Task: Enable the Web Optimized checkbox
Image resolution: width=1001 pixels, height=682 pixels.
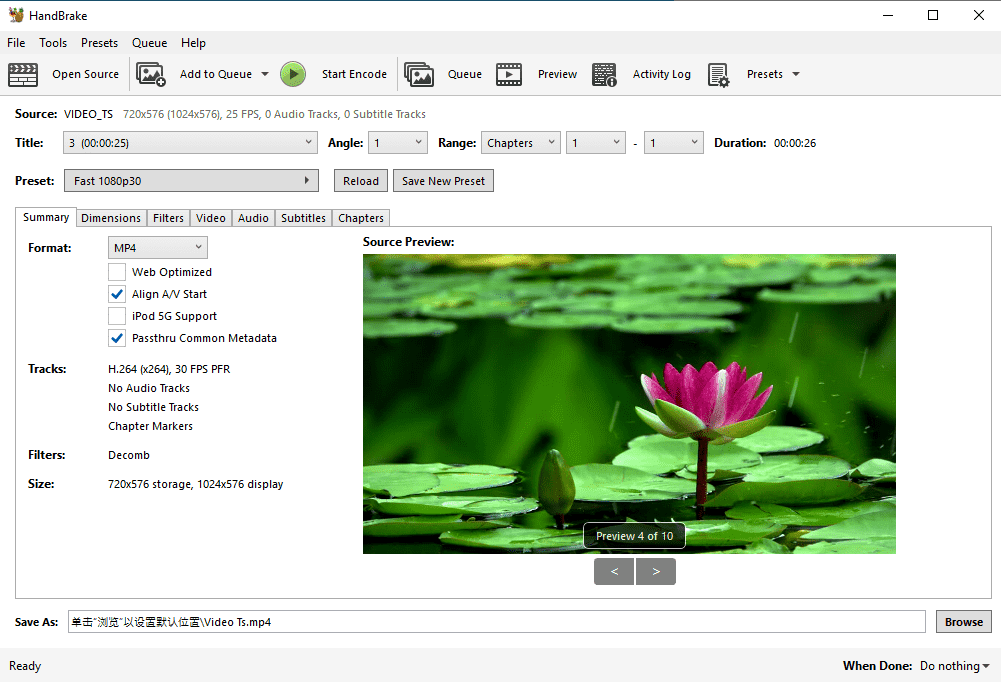Action: pyautogui.click(x=117, y=272)
